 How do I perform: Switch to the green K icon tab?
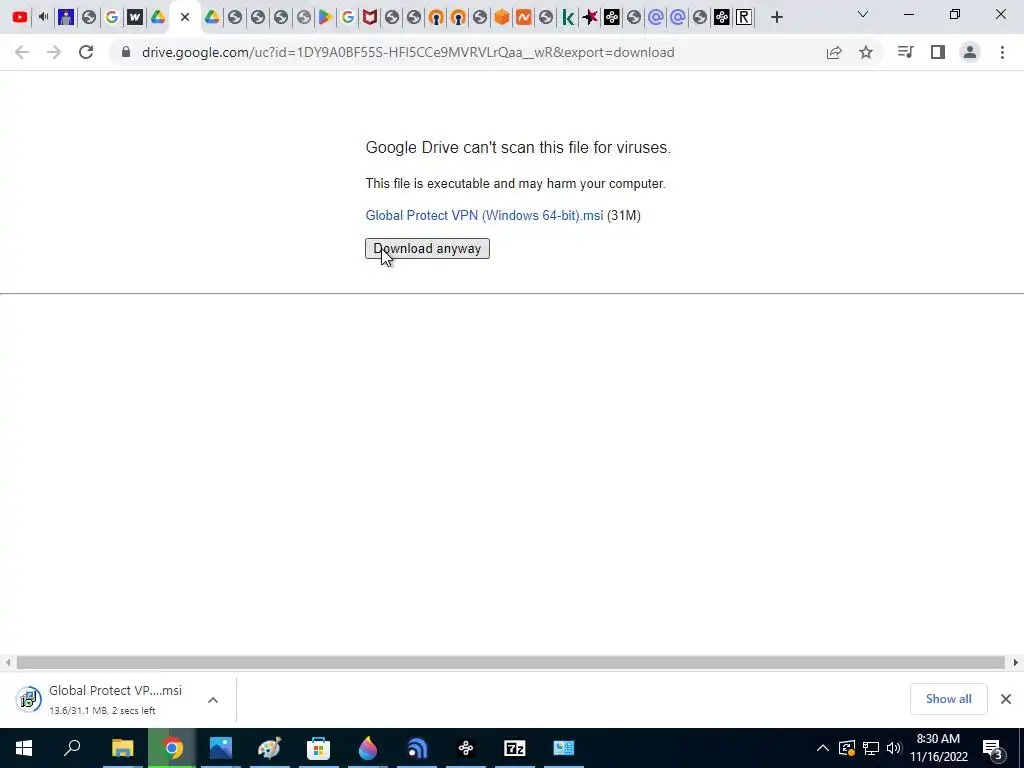(568, 17)
